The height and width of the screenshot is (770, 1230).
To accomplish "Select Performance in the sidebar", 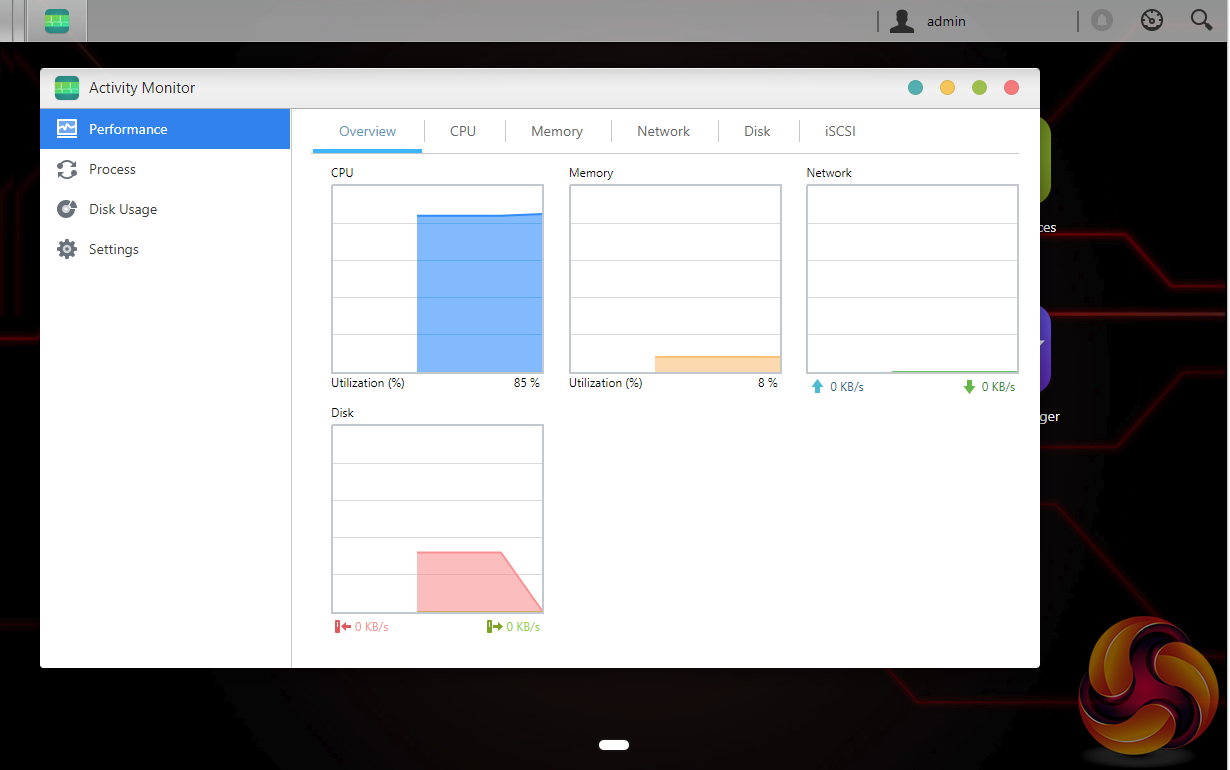I will [x=165, y=129].
